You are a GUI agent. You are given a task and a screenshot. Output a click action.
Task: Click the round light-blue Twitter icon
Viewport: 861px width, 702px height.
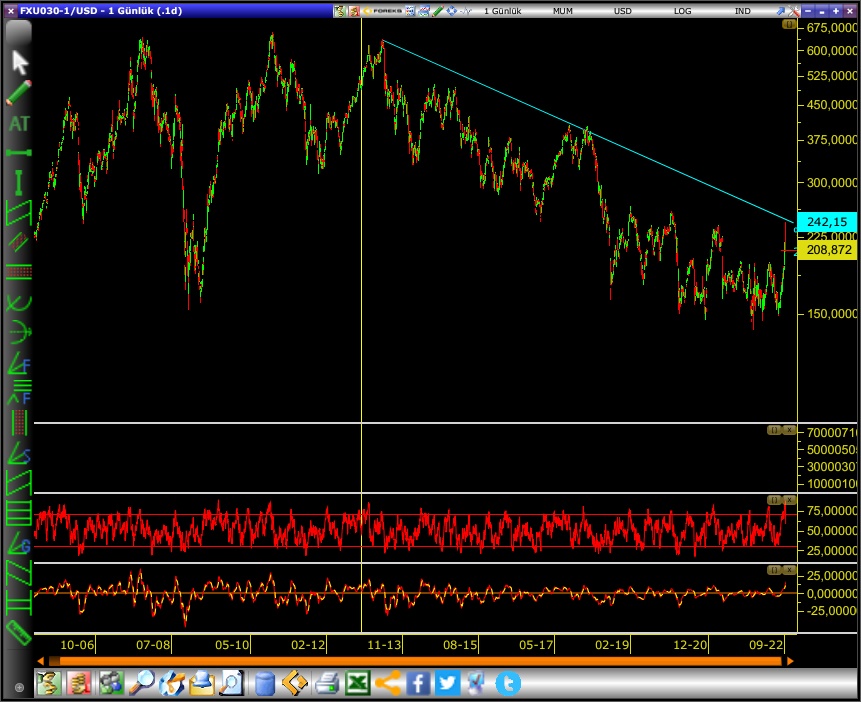coord(508,683)
